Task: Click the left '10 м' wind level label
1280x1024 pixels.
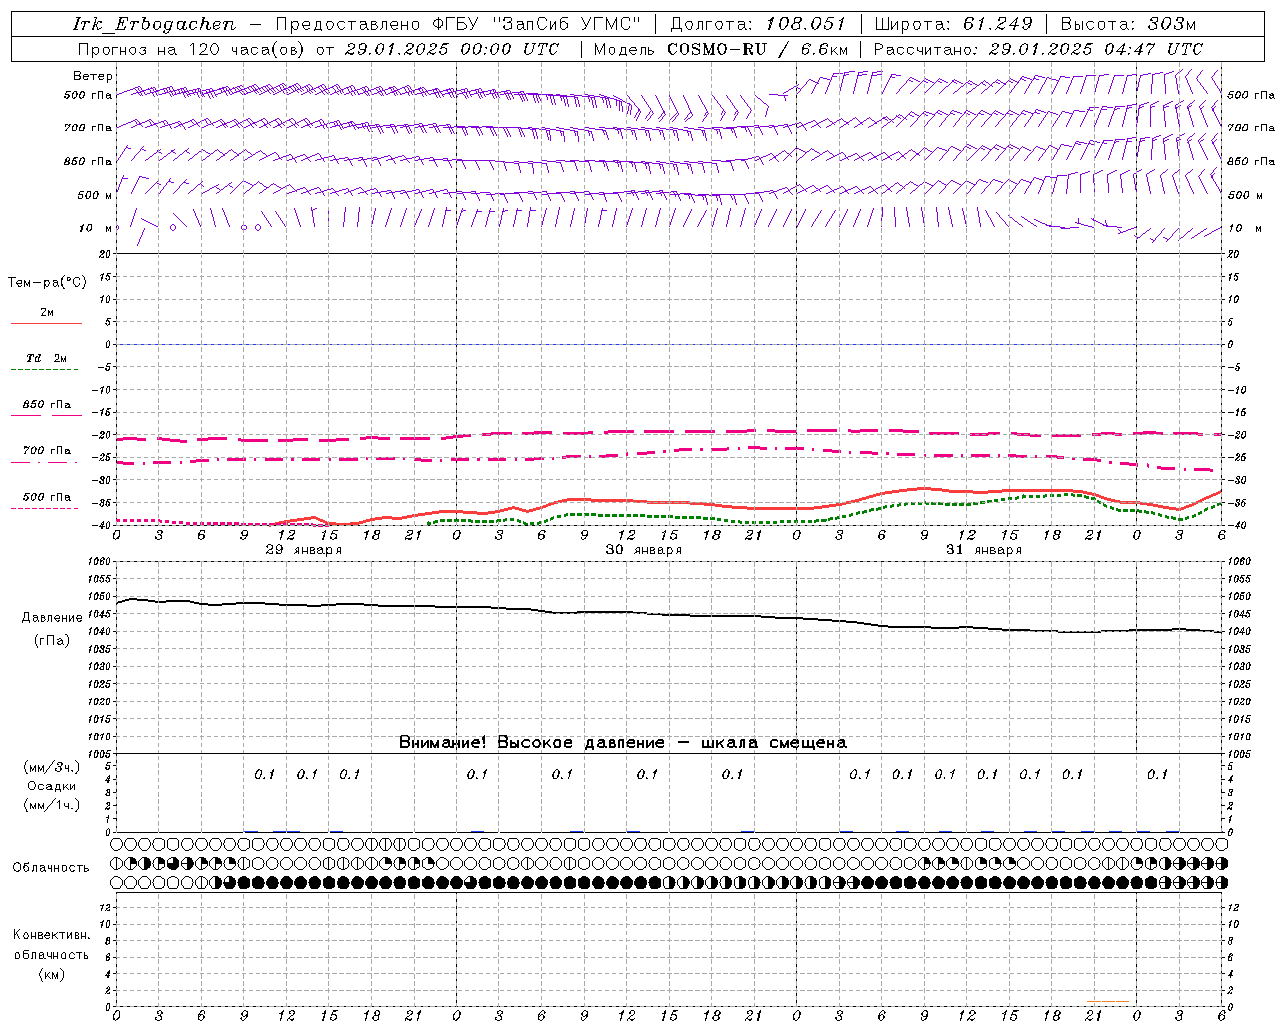Action: (95, 228)
